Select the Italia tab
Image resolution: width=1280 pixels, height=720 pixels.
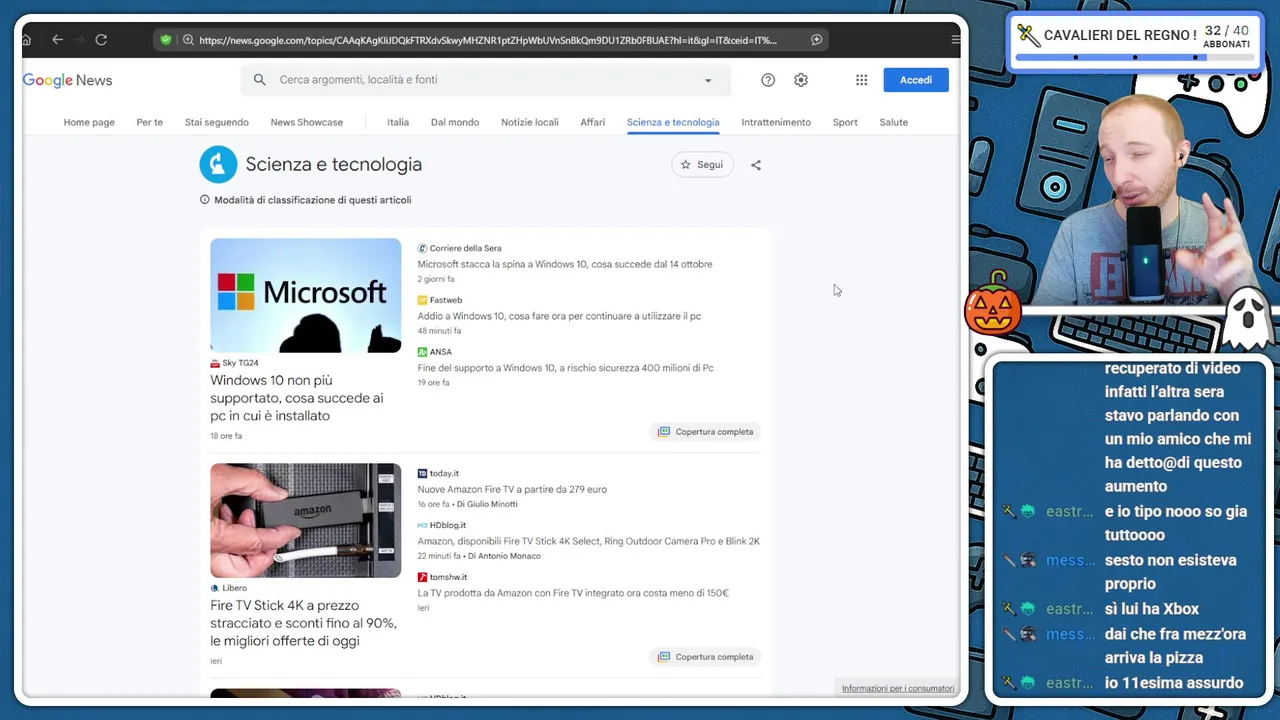pyautogui.click(x=398, y=122)
